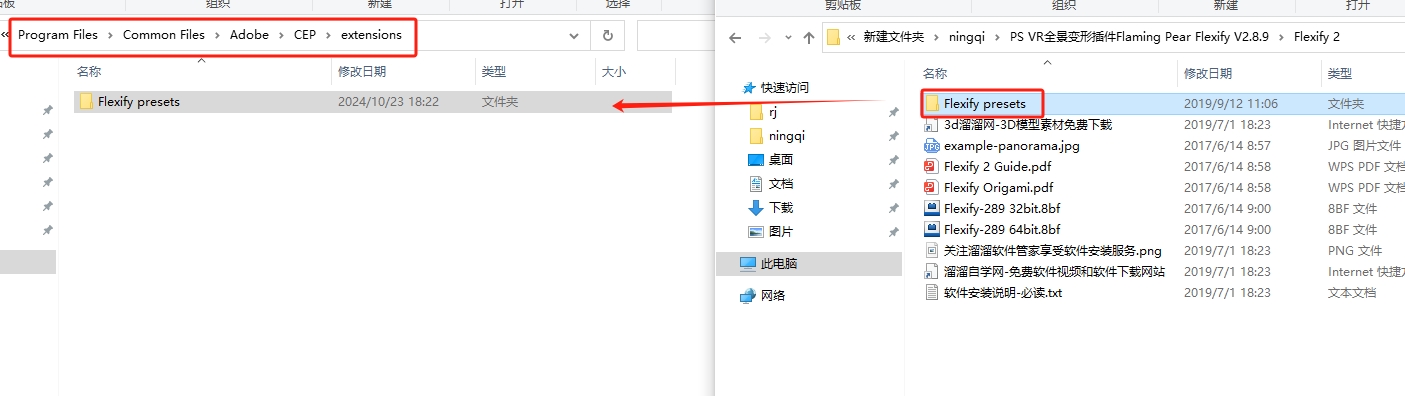Click the Flexify-289 64bit.8bf plugin icon

click(x=932, y=230)
